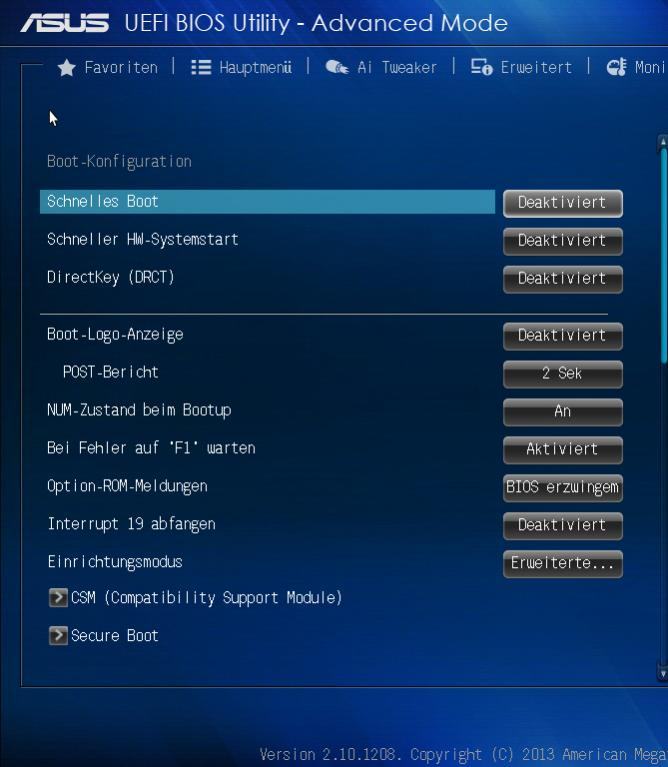Click the Erweitert settings icon
668x767 pixels.
481,67
